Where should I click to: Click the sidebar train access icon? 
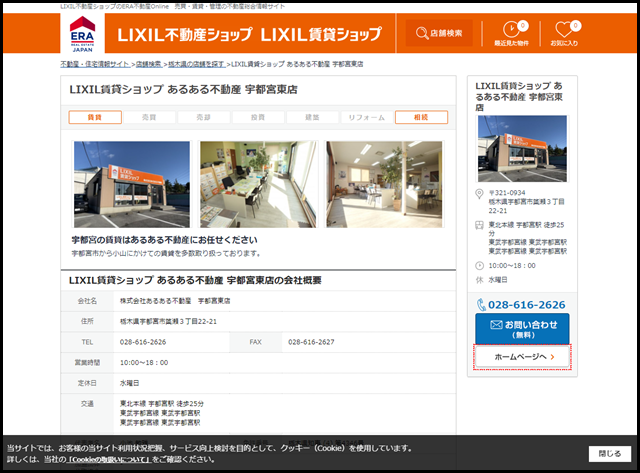pos(480,225)
